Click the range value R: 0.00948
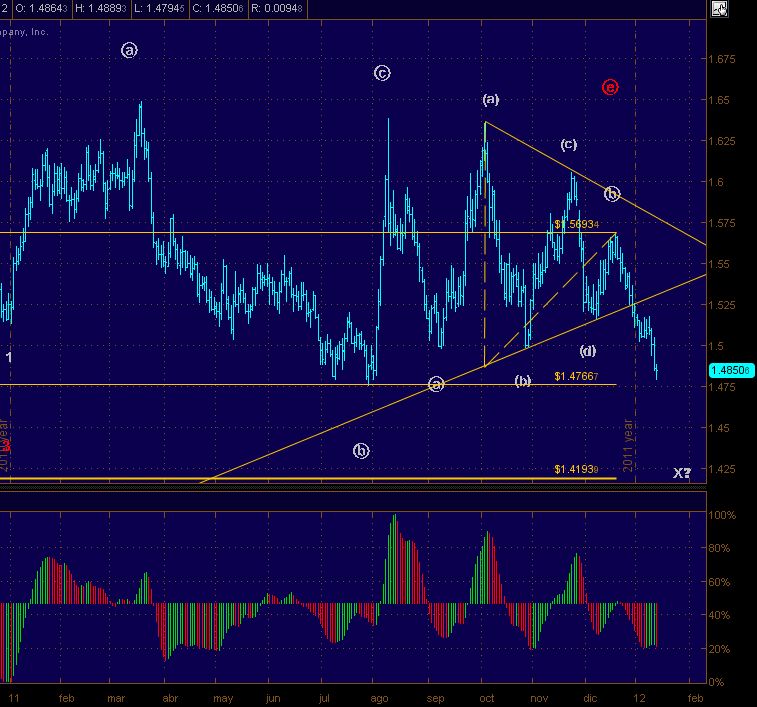Image resolution: width=757 pixels, height=707 pixels. [277, 8]
